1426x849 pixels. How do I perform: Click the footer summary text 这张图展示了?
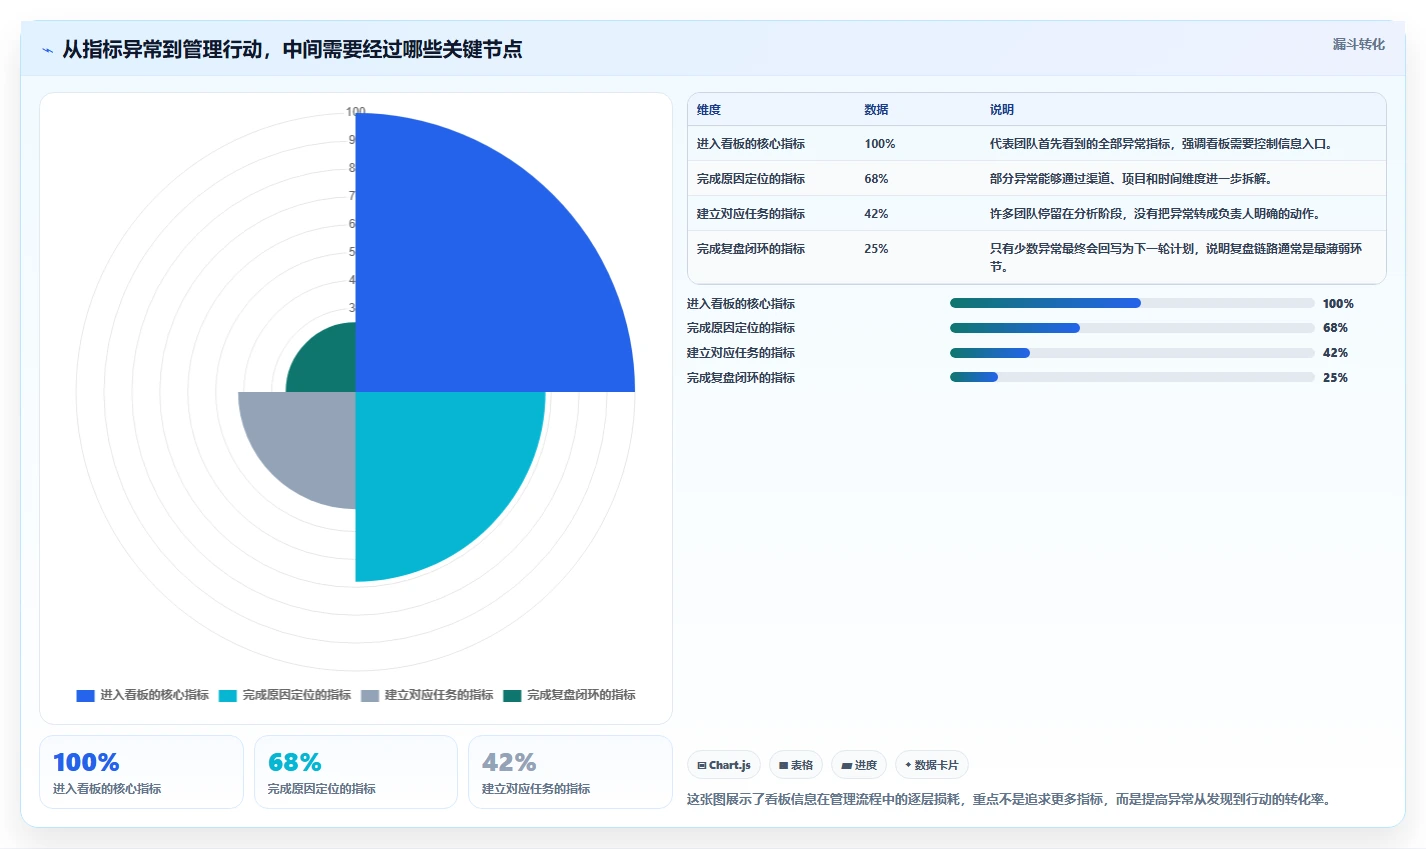(x=1011, y=800)
